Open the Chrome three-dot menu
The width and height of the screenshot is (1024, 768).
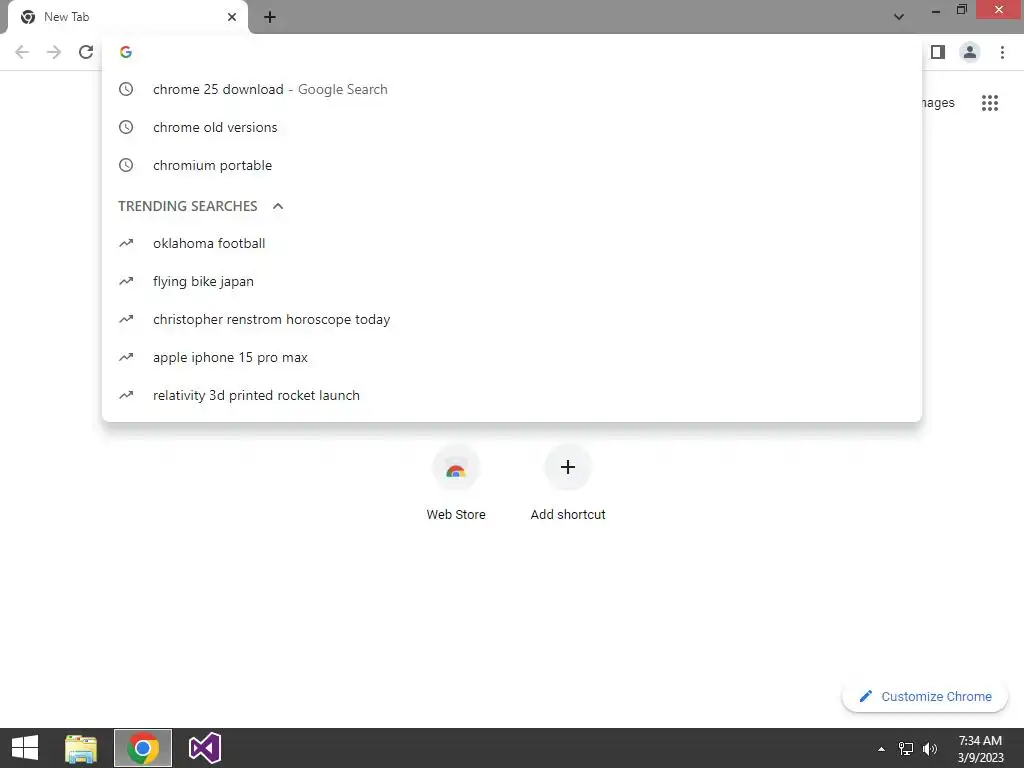click(x=1002, y=52)
